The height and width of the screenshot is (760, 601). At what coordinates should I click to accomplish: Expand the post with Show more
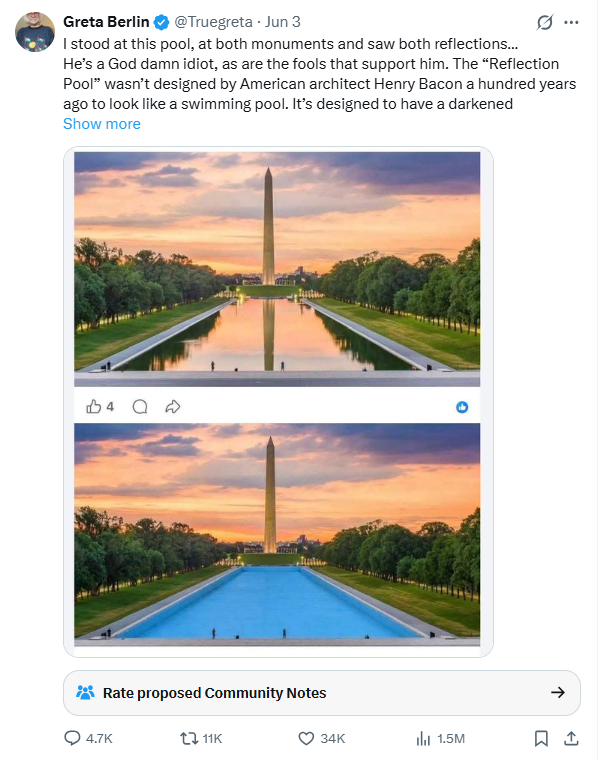(102, 124)
